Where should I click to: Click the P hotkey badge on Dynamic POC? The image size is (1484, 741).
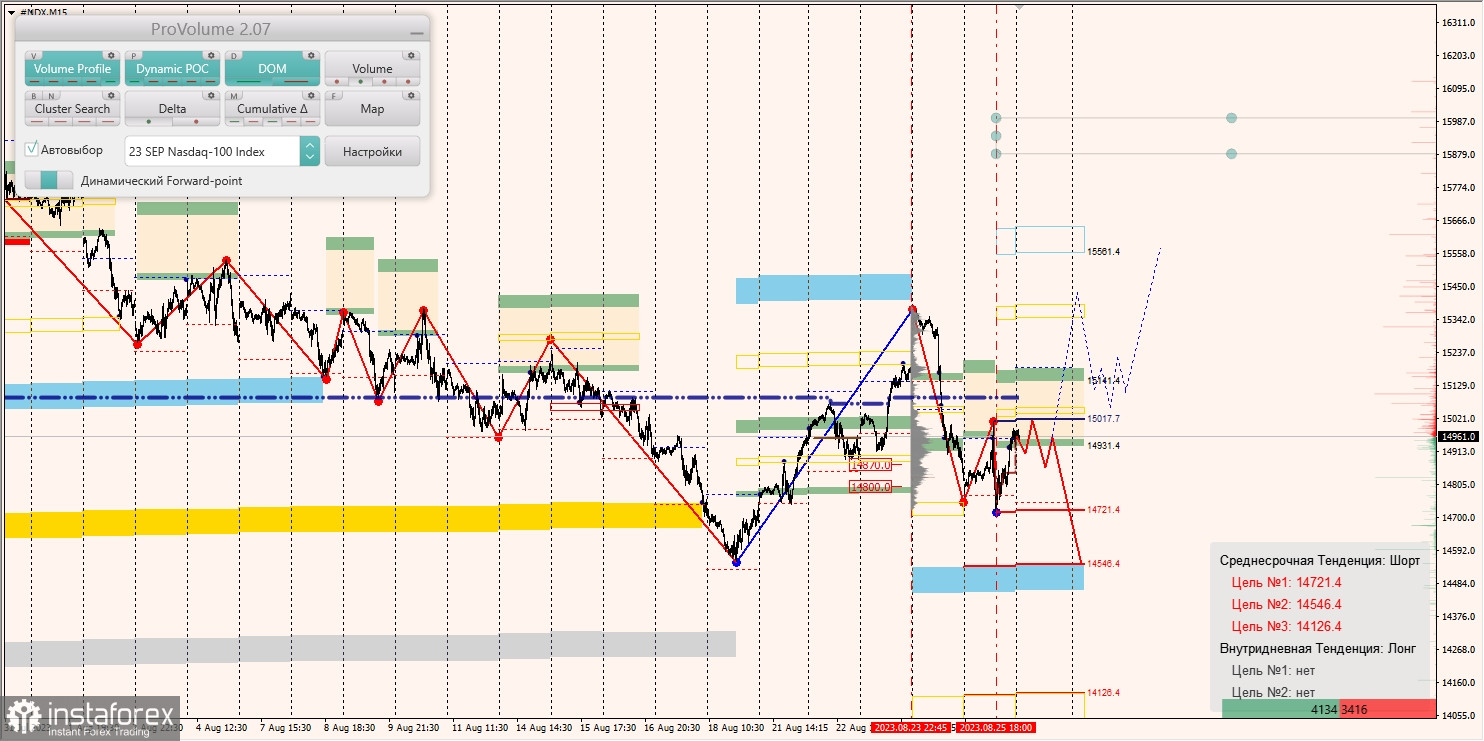click(x=133, y=56)
